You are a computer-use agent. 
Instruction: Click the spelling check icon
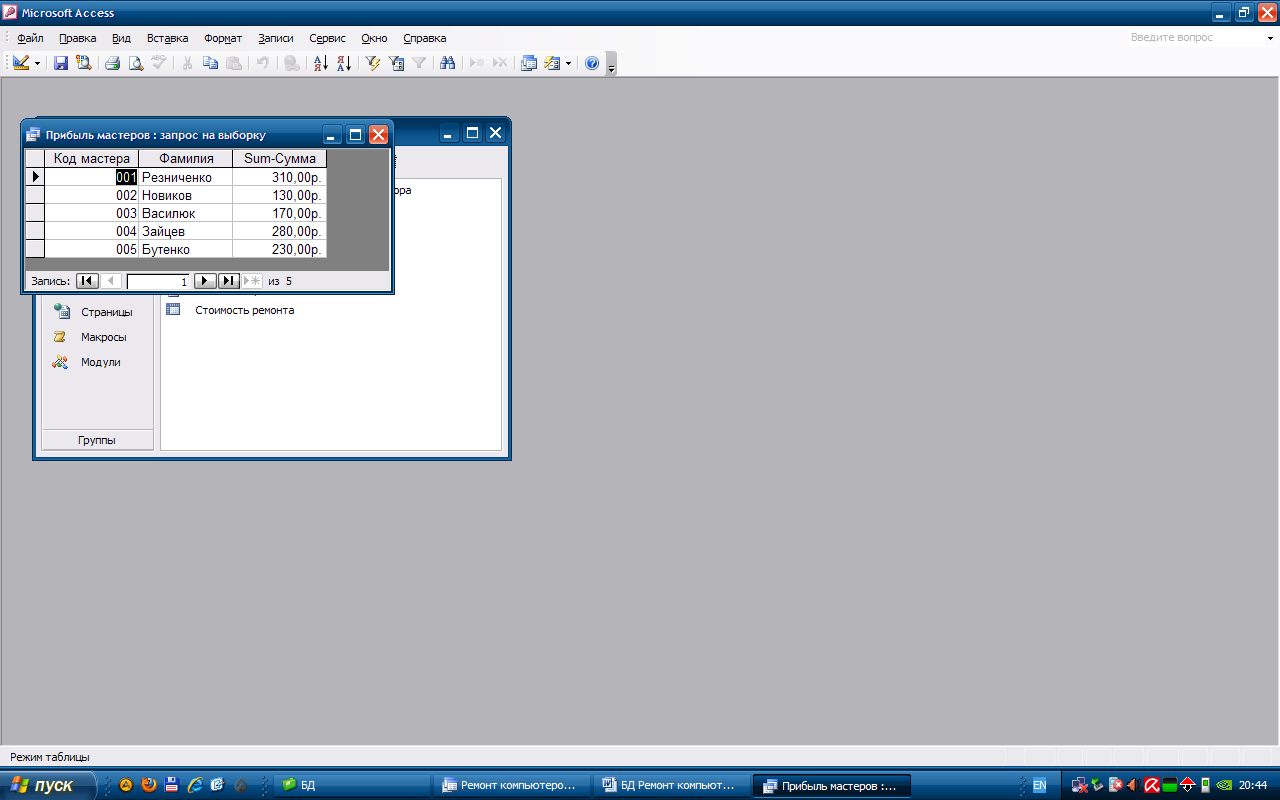pos(159,63)
